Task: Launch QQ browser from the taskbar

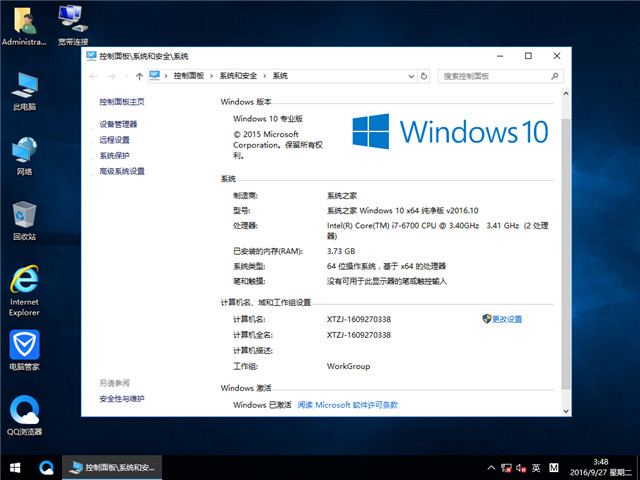Action: [x=46, y=468]
